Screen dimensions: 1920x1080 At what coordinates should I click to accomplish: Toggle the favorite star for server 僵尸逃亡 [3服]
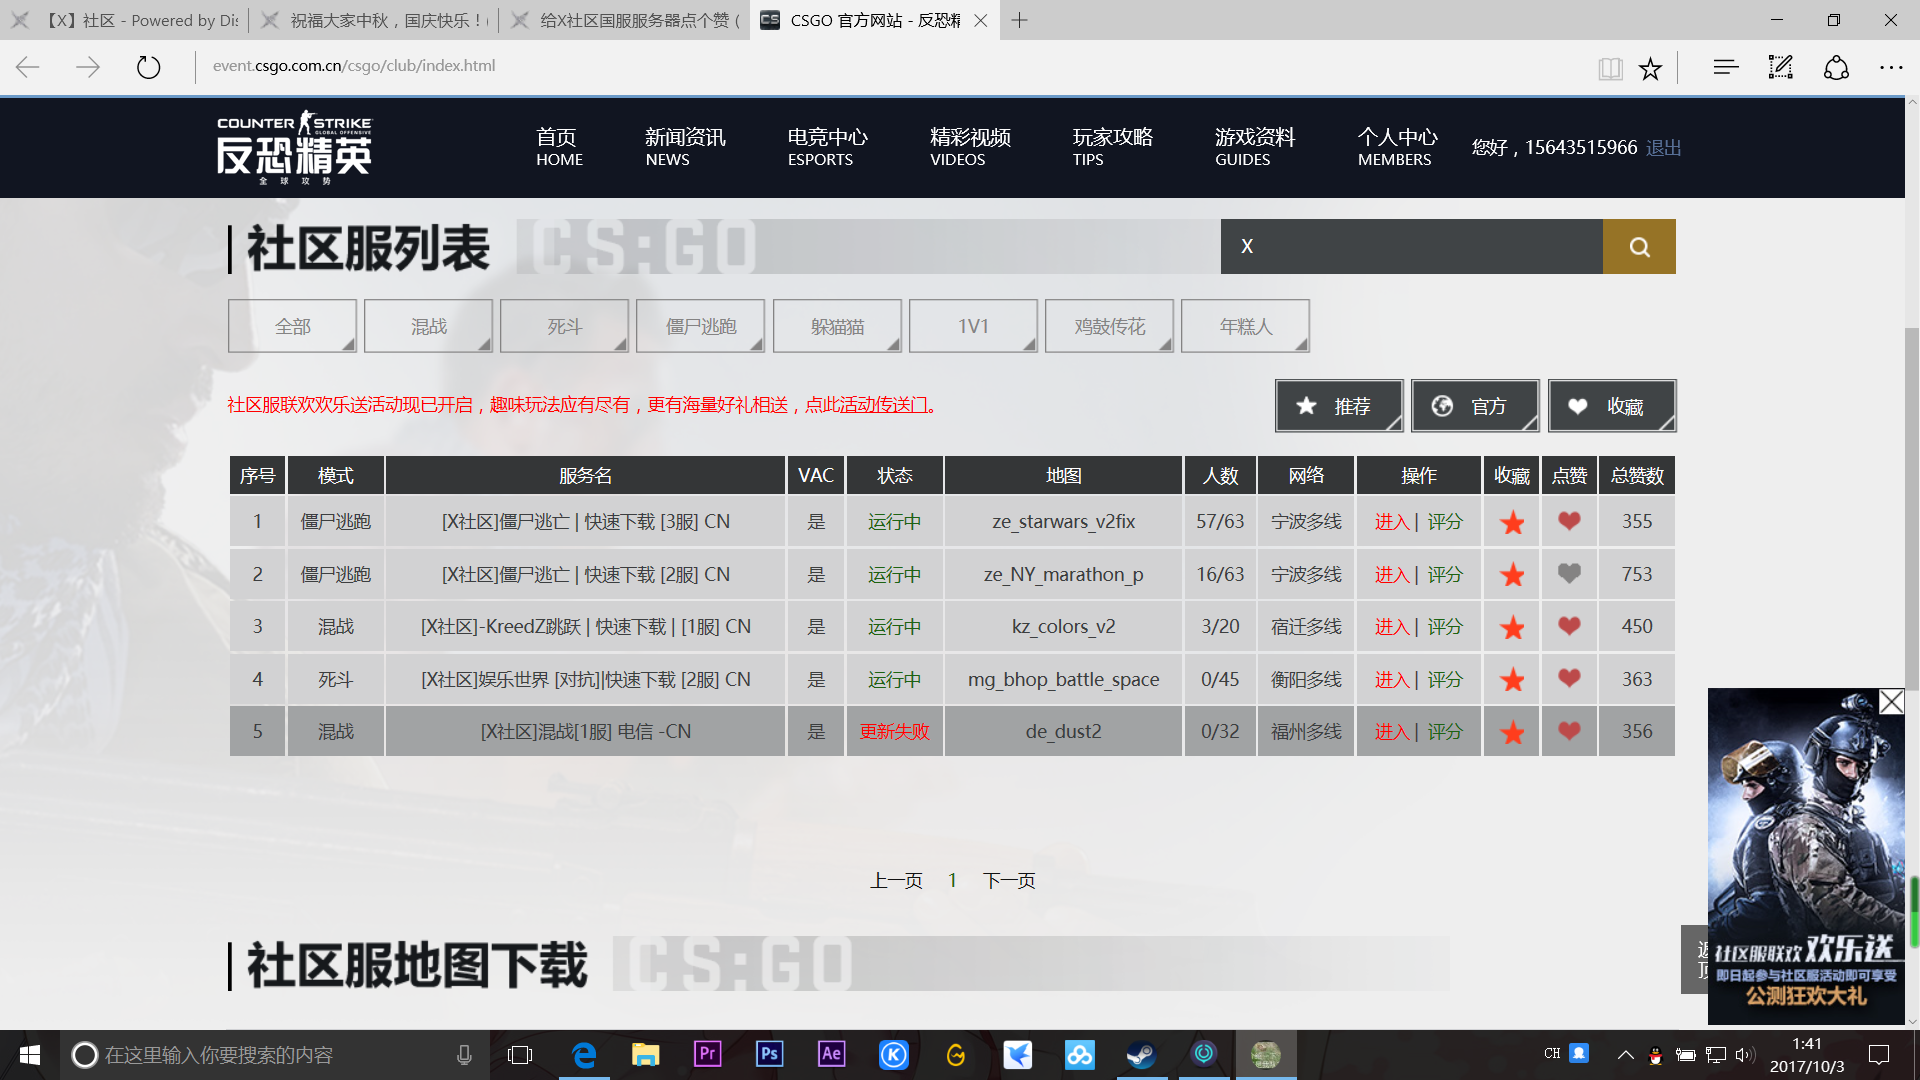point(1511,521)
